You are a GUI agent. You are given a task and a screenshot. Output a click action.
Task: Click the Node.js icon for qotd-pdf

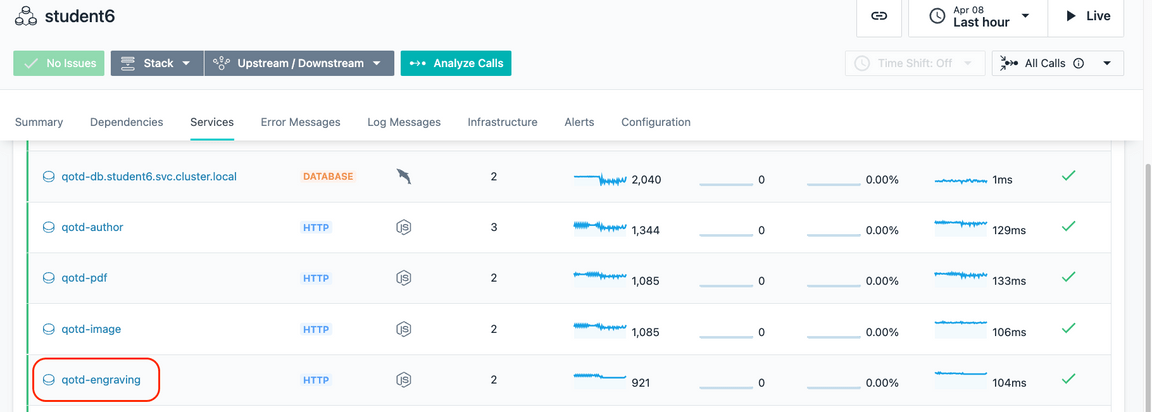coord(403,278)
